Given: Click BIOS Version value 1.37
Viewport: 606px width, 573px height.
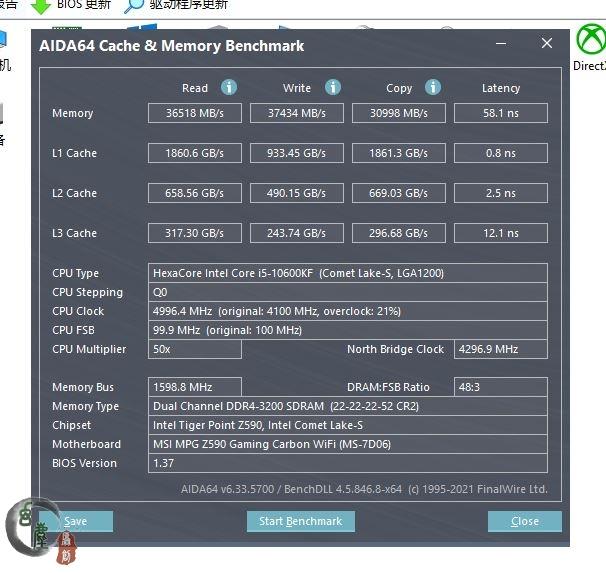Looking at the screenshot, I should click(348, 463).
